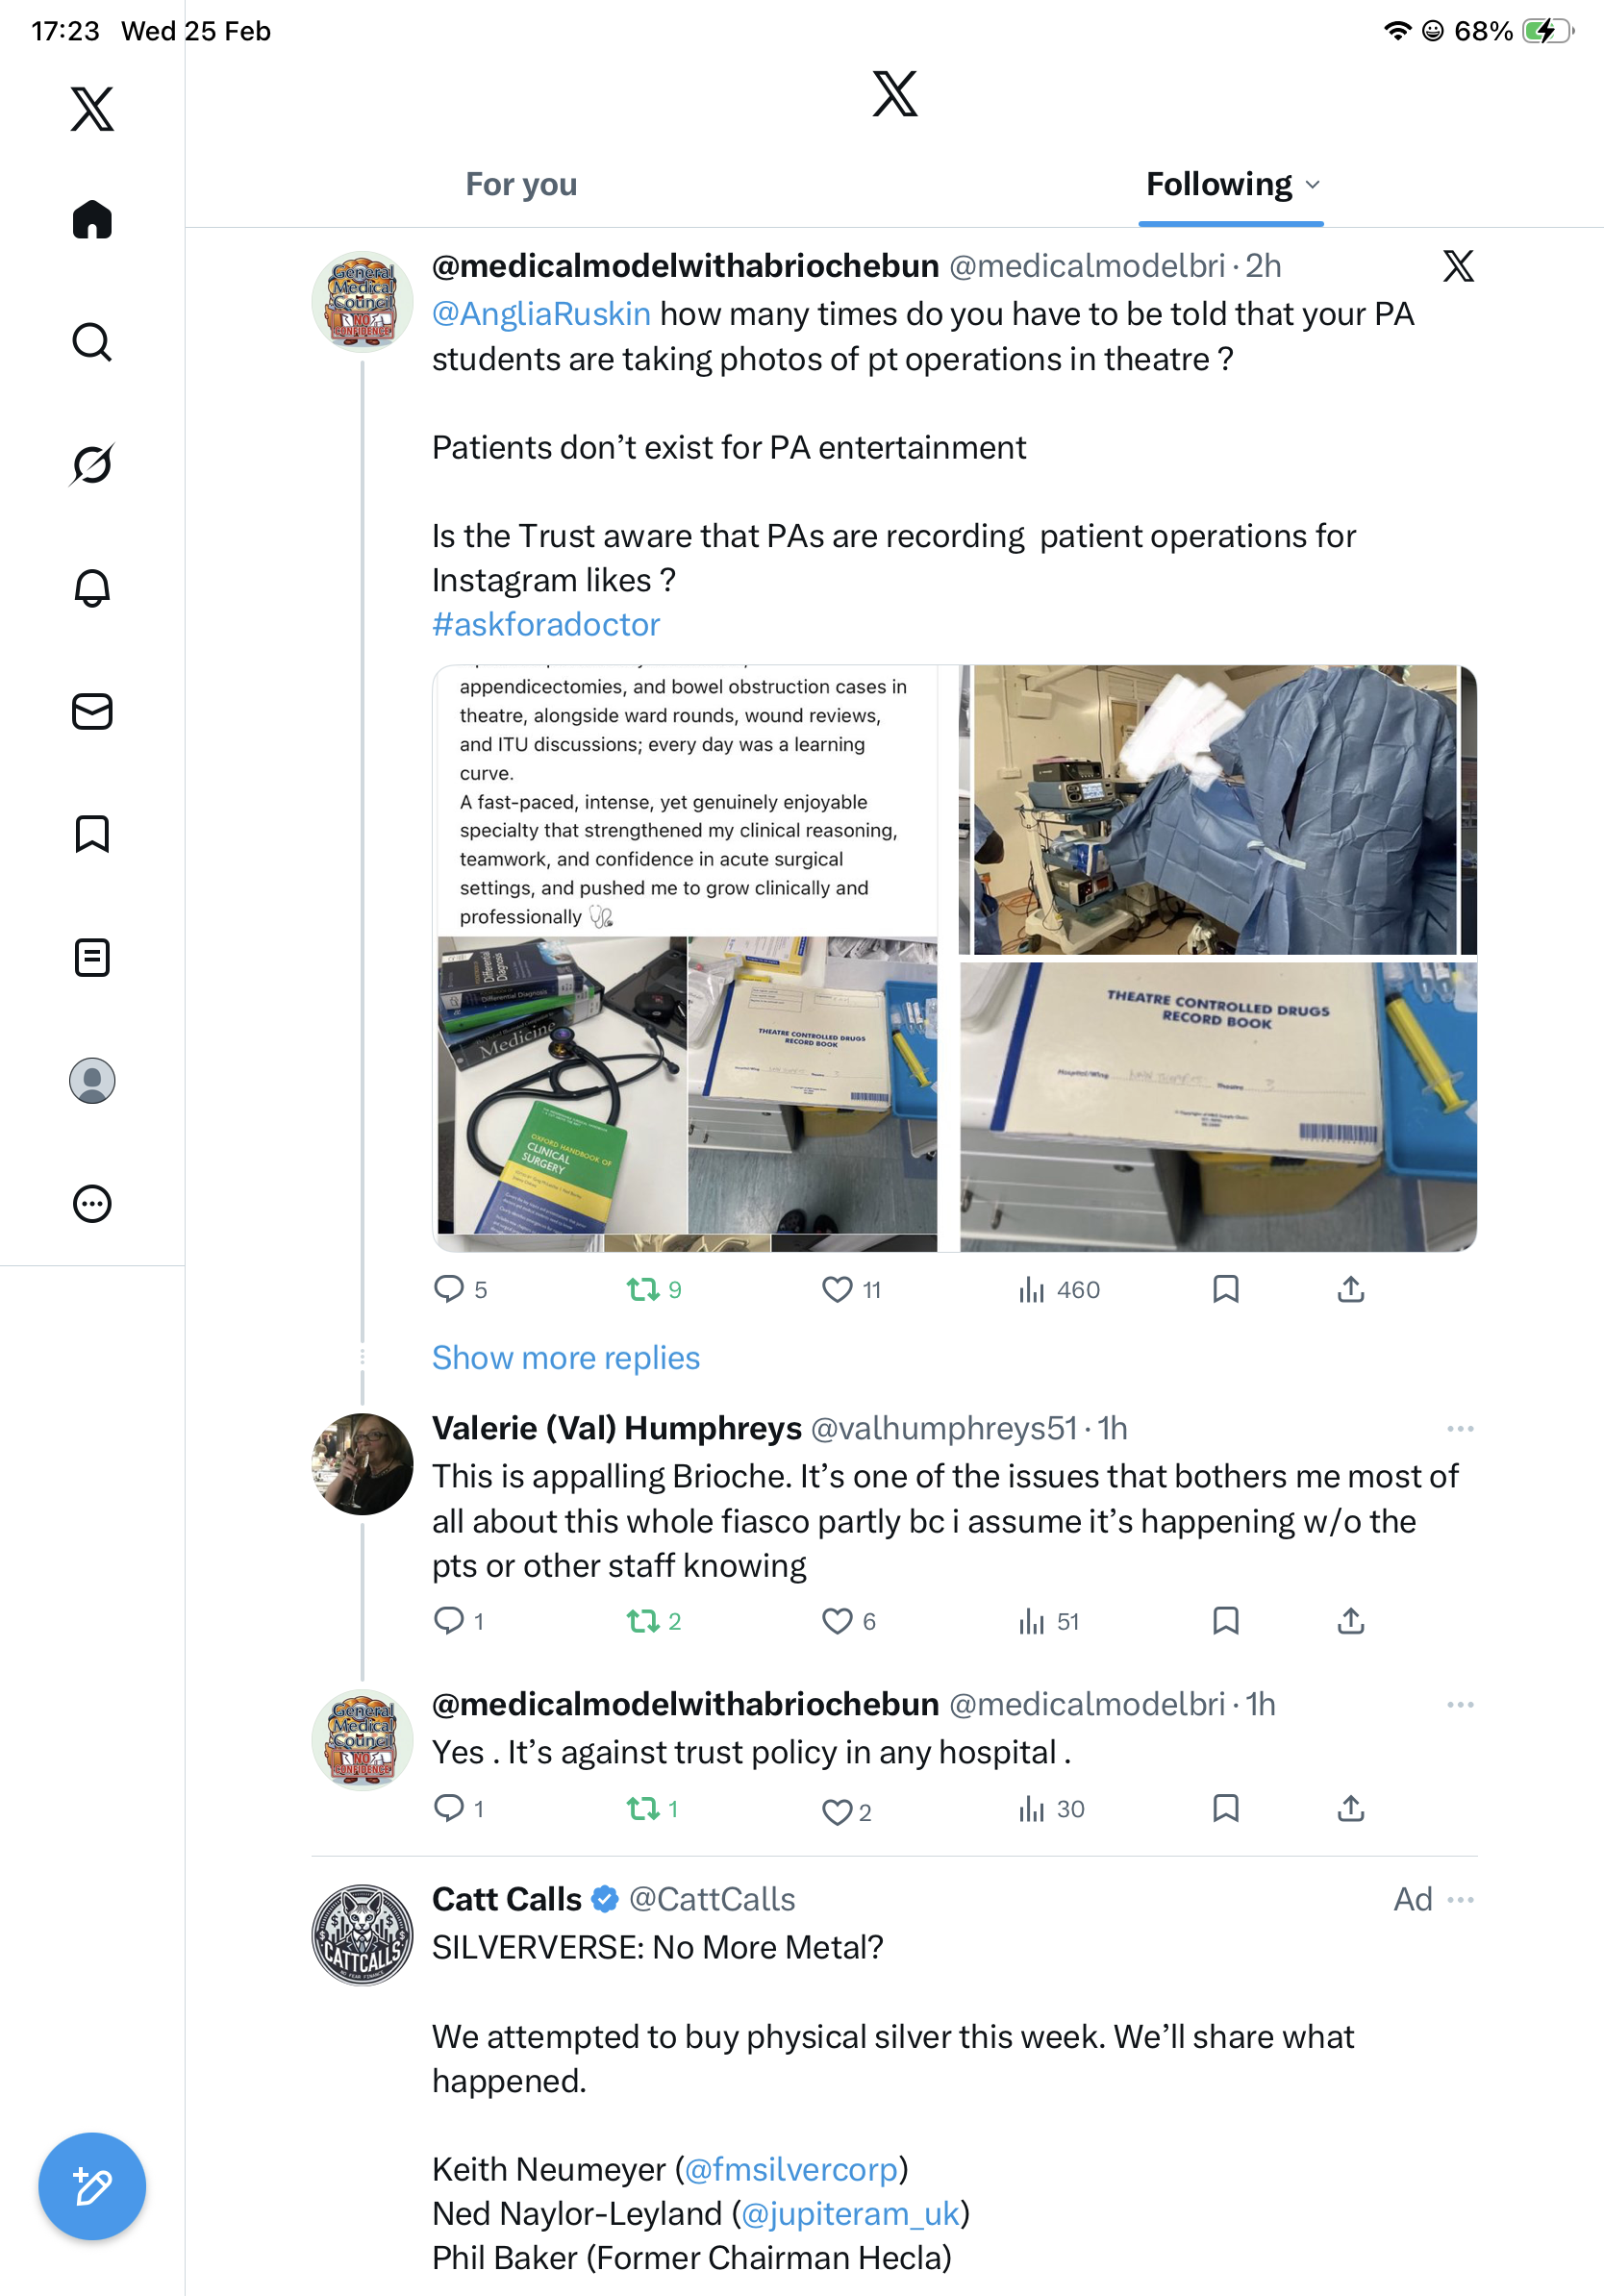
Task: Open the Search icon in the sidebar
Action: (x=92, y=342)
